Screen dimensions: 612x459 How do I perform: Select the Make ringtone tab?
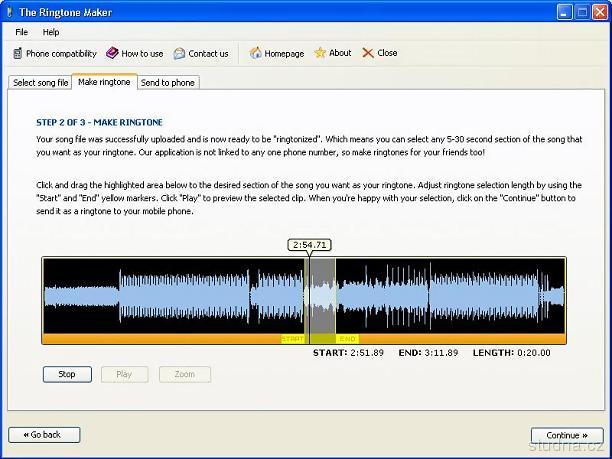[104, 82]
